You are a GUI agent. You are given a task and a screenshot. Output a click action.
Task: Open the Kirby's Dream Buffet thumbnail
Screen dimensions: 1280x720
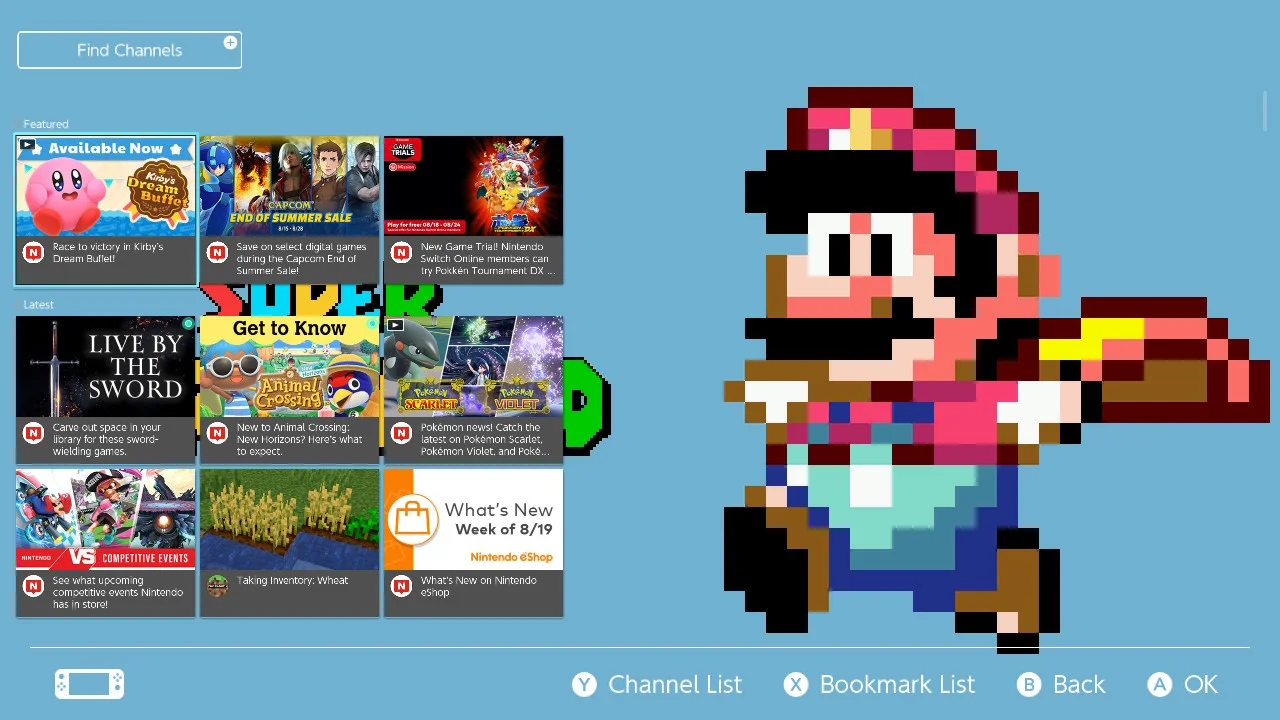tap(106, 186)
